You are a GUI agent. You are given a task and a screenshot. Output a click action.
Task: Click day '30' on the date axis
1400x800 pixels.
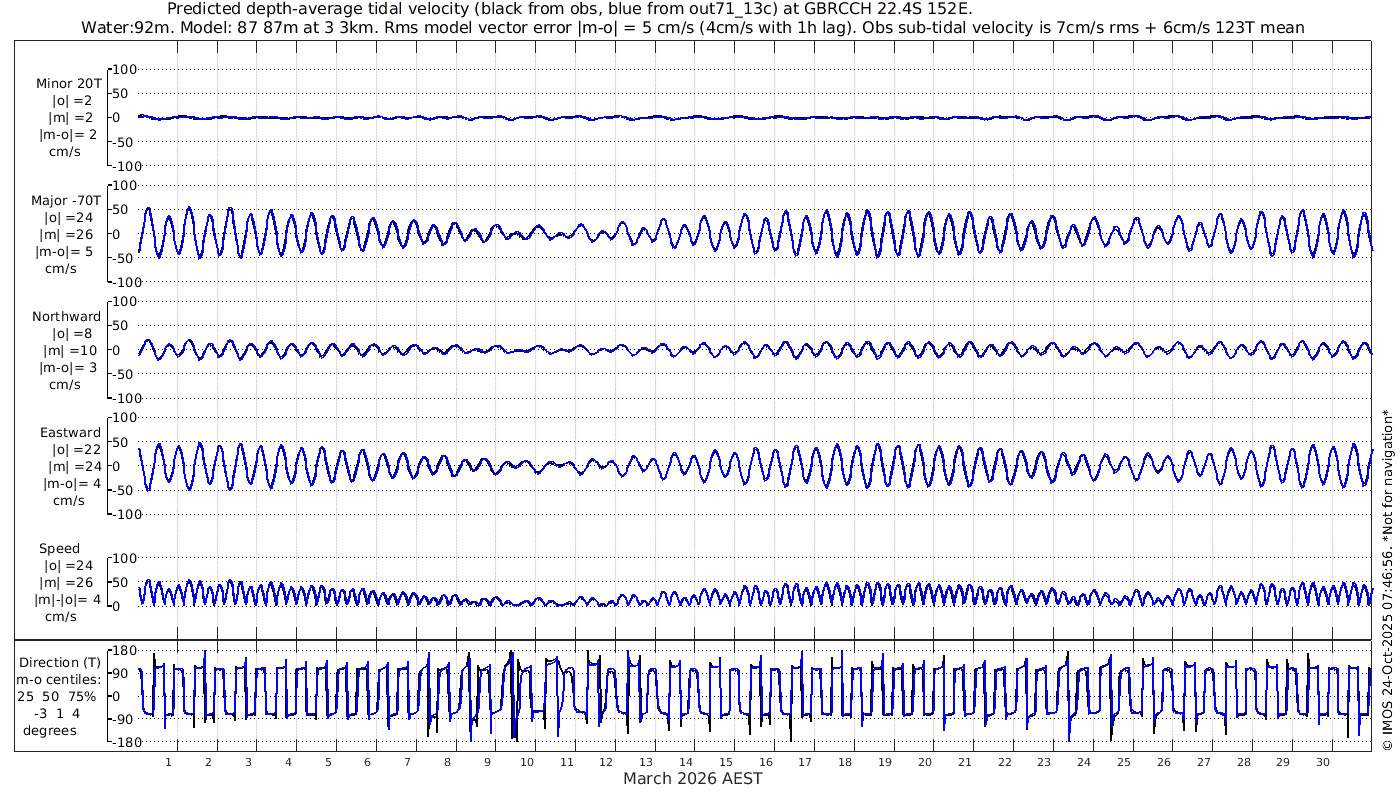tap(1323, 762)
